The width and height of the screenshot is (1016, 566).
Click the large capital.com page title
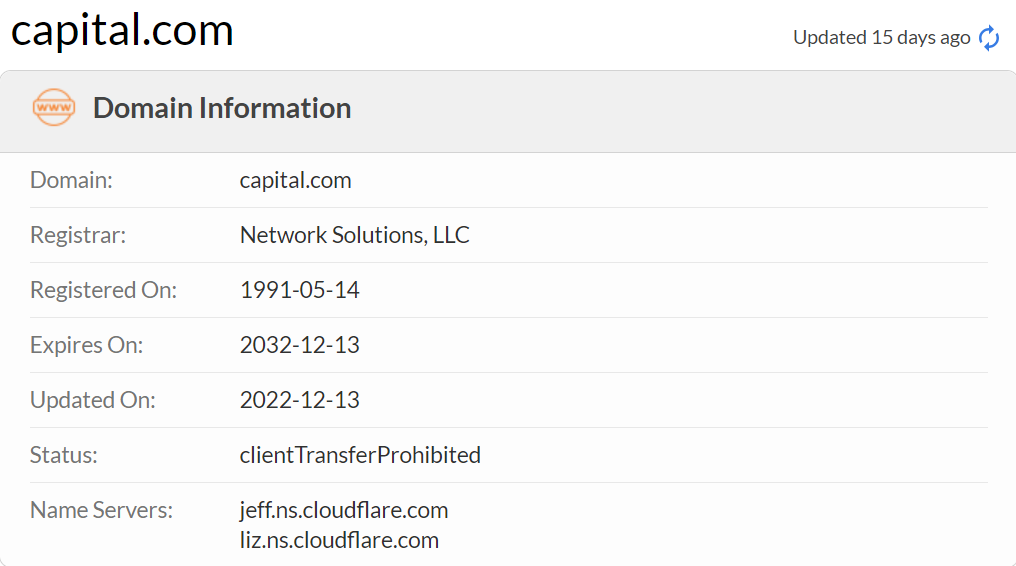(x=122, y=30)
